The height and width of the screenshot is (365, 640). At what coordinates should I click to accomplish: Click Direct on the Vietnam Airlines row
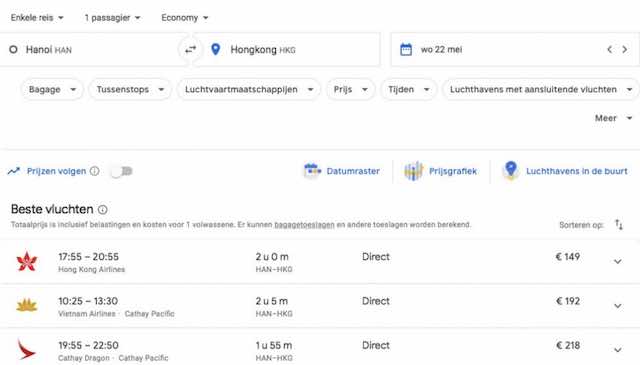pos(376,301)
